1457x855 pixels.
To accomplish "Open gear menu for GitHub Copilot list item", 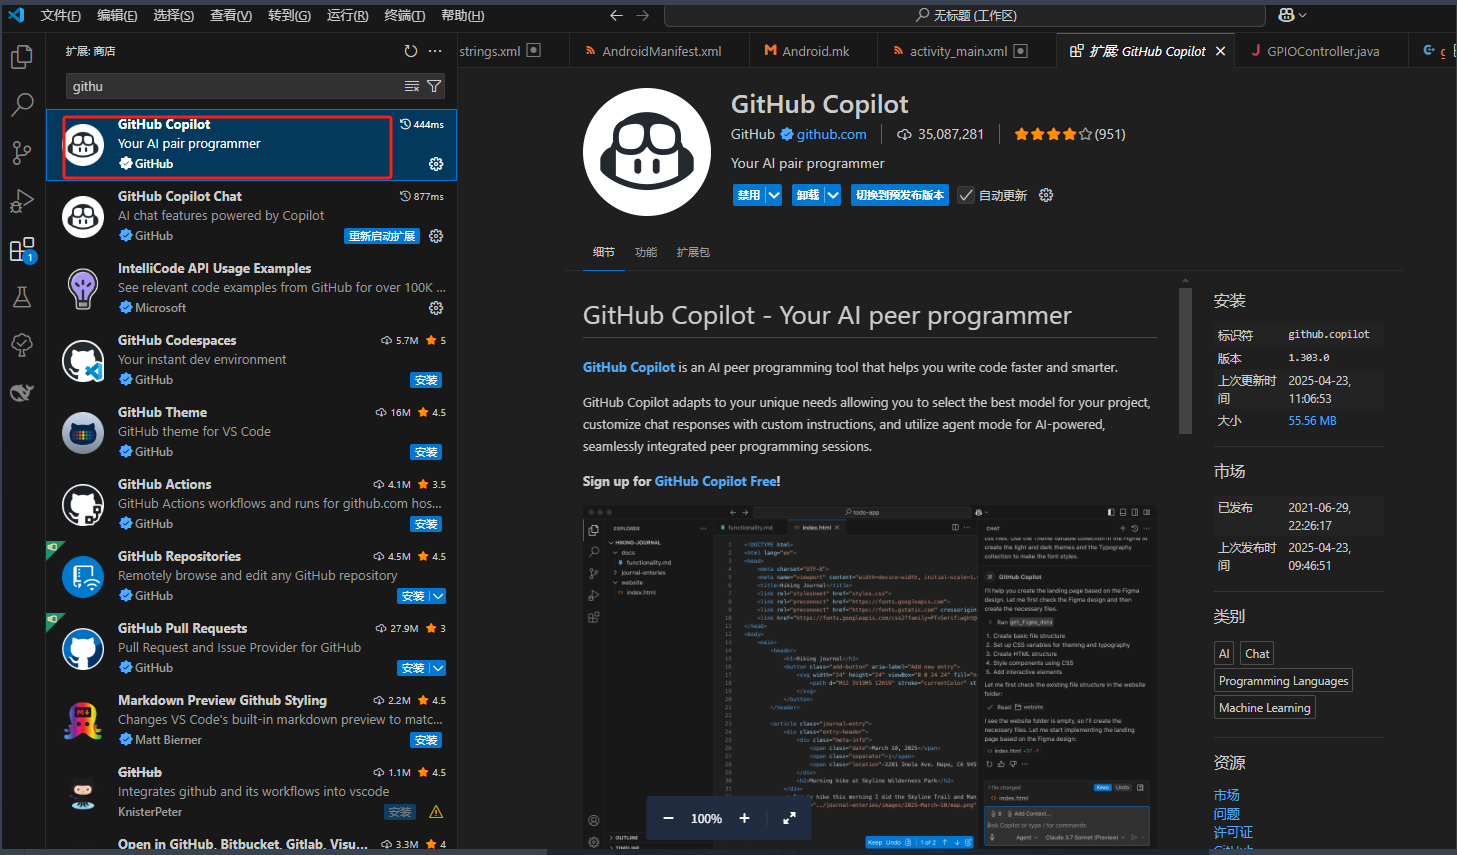I will [436, 164].
